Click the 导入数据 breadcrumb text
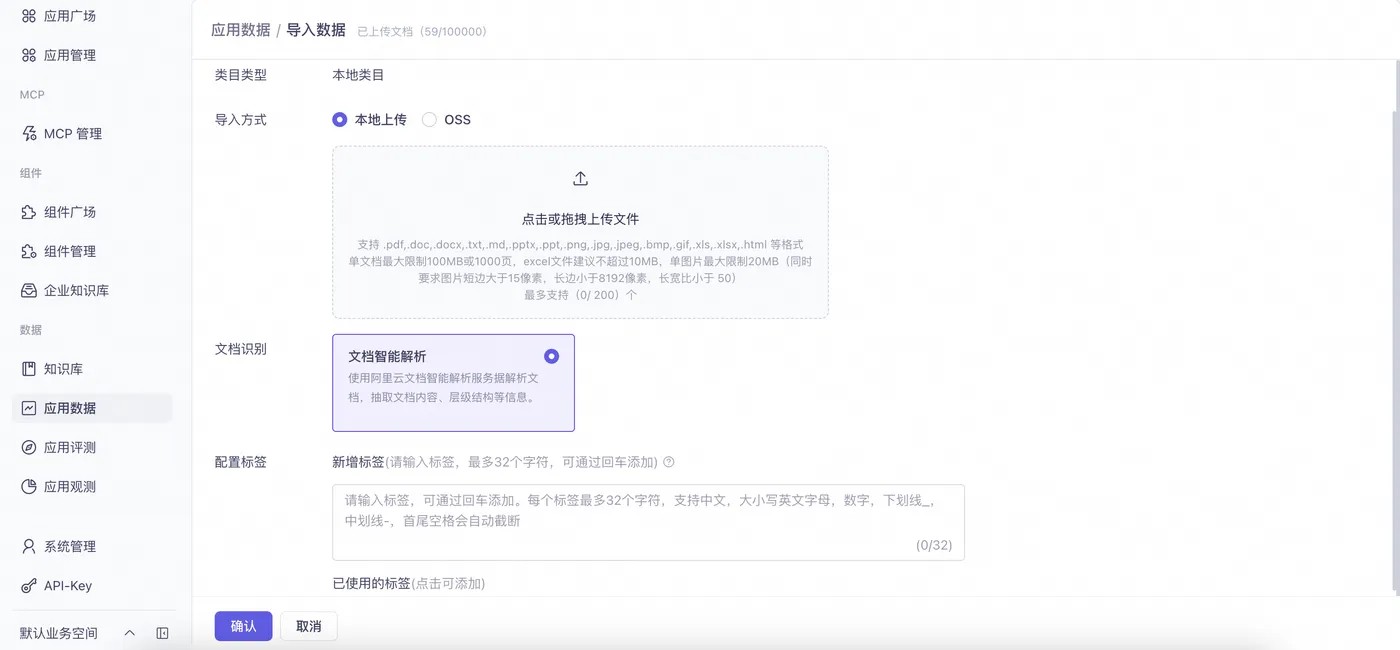The width and height of the screenshot is (1400, 650). 316,30
